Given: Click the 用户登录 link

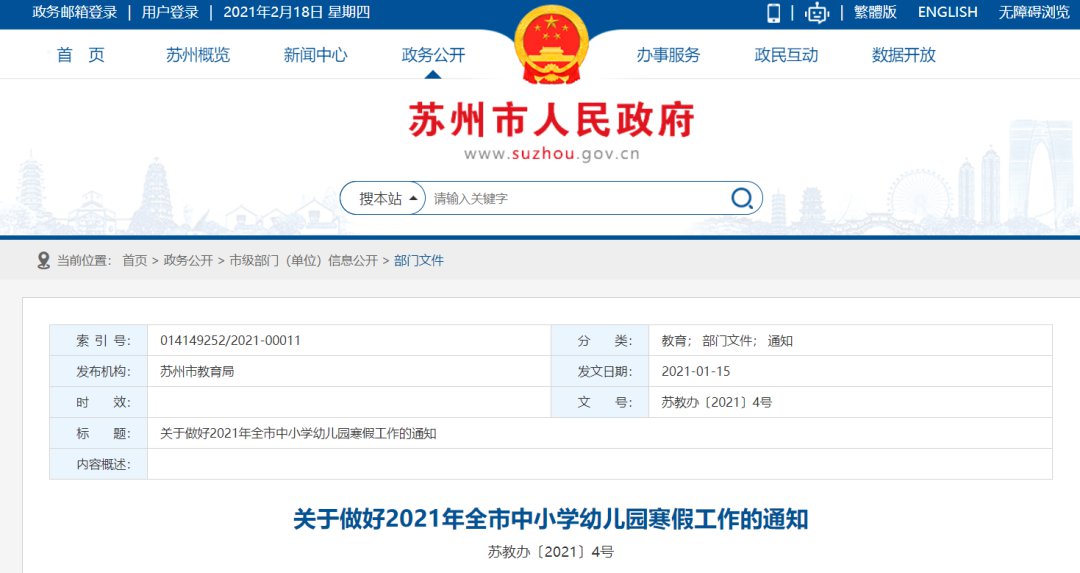Looking at the screenshot, I should 170,12.
